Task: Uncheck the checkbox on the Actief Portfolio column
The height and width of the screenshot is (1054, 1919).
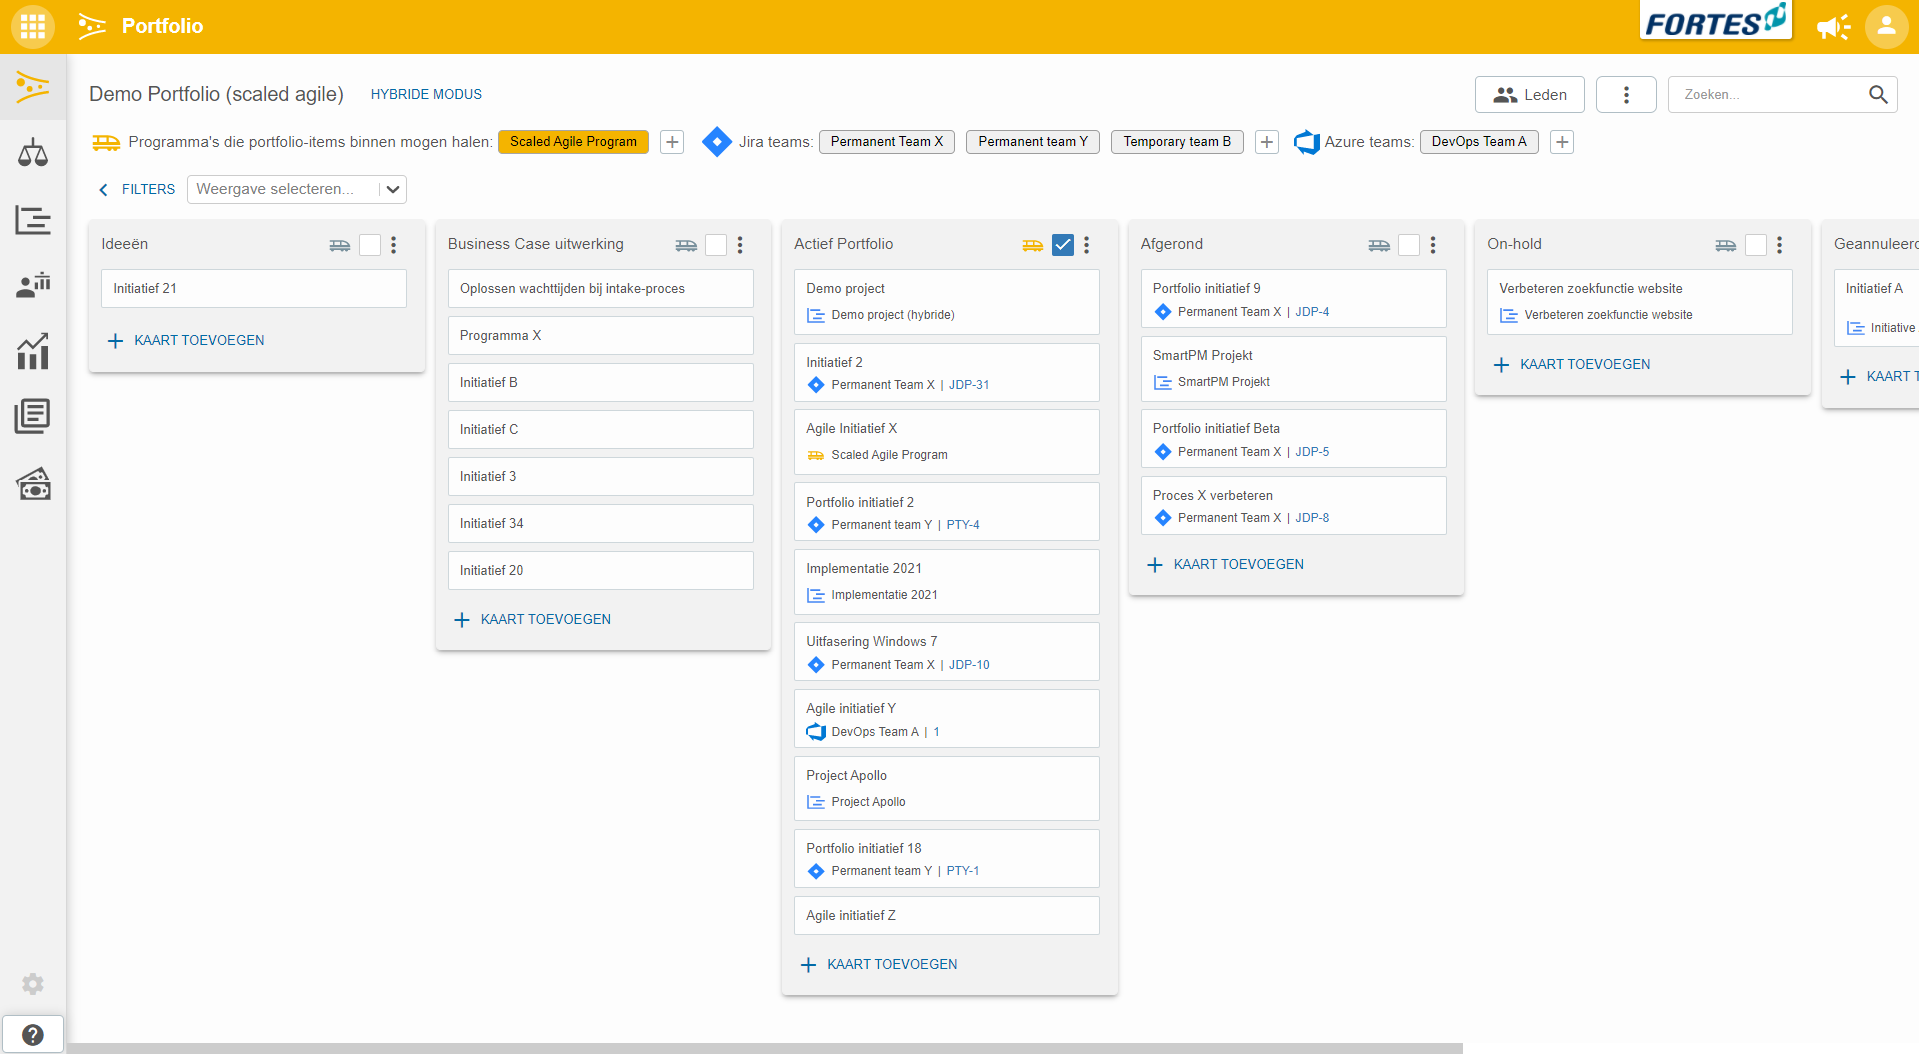Action: click(1063, 244)
